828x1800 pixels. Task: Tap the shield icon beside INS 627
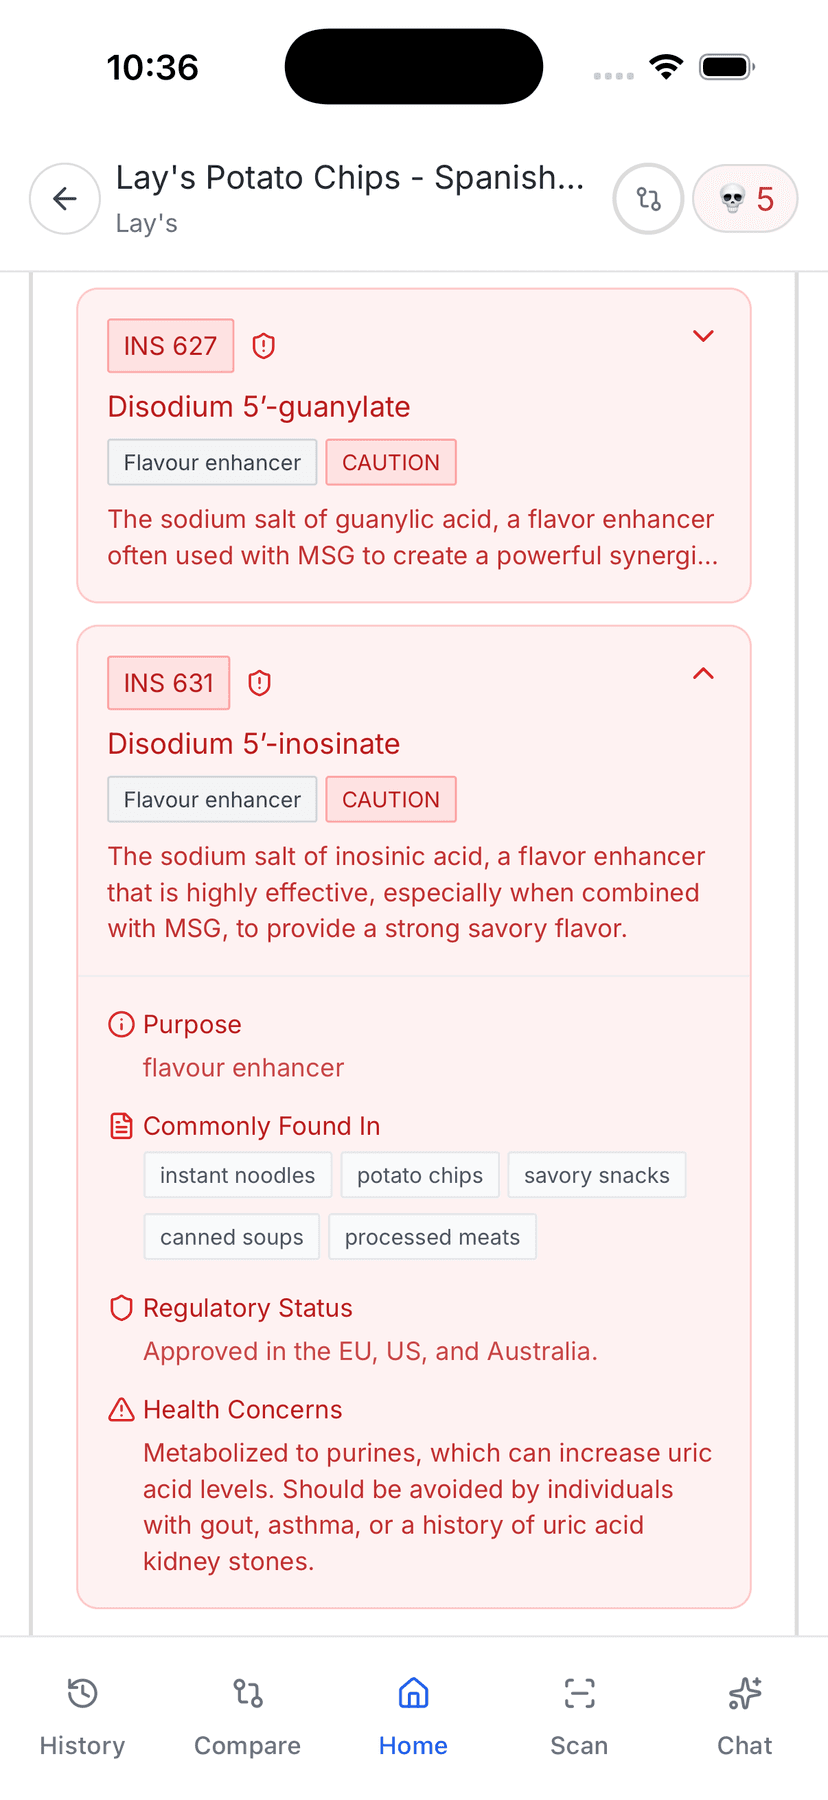pos(264,346)
